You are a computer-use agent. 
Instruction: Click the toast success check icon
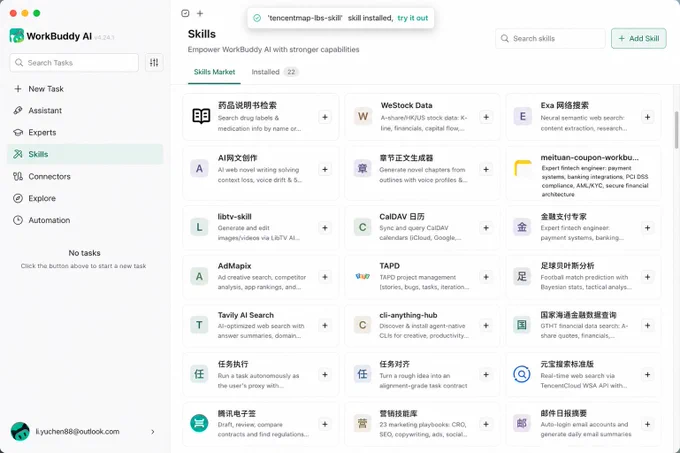257,18
